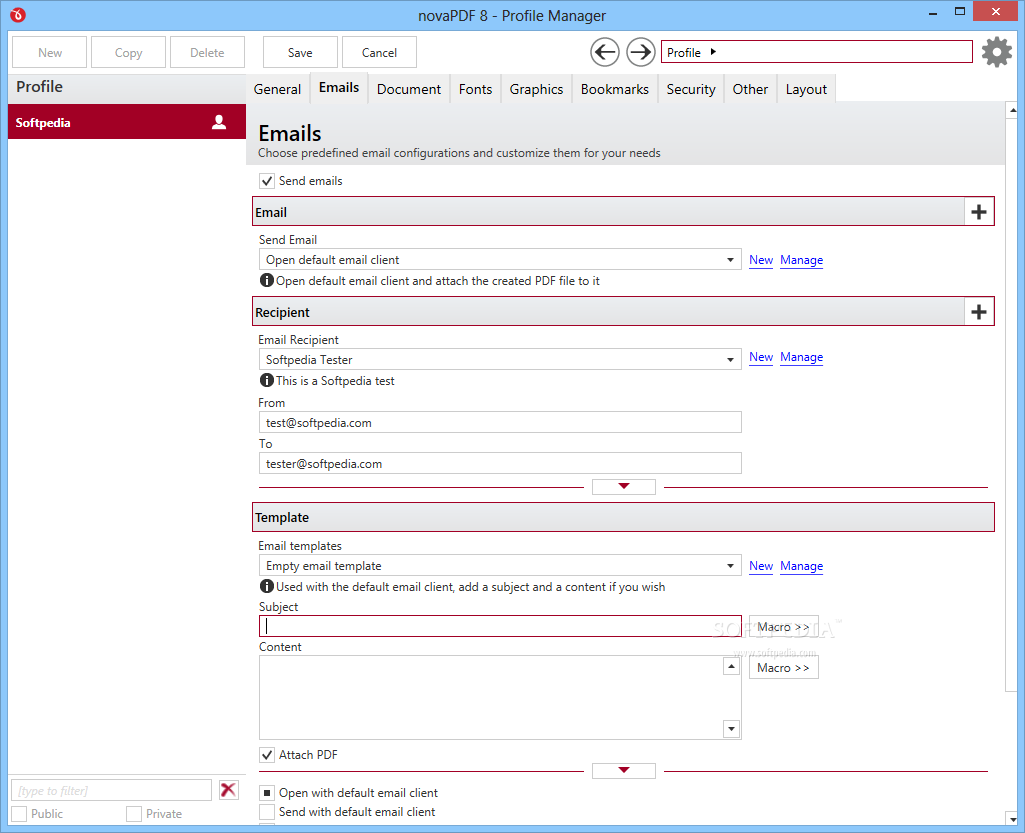Click Manage link beside Send Email
This screenshot has width=1025, height=833.
pos(801,260)
